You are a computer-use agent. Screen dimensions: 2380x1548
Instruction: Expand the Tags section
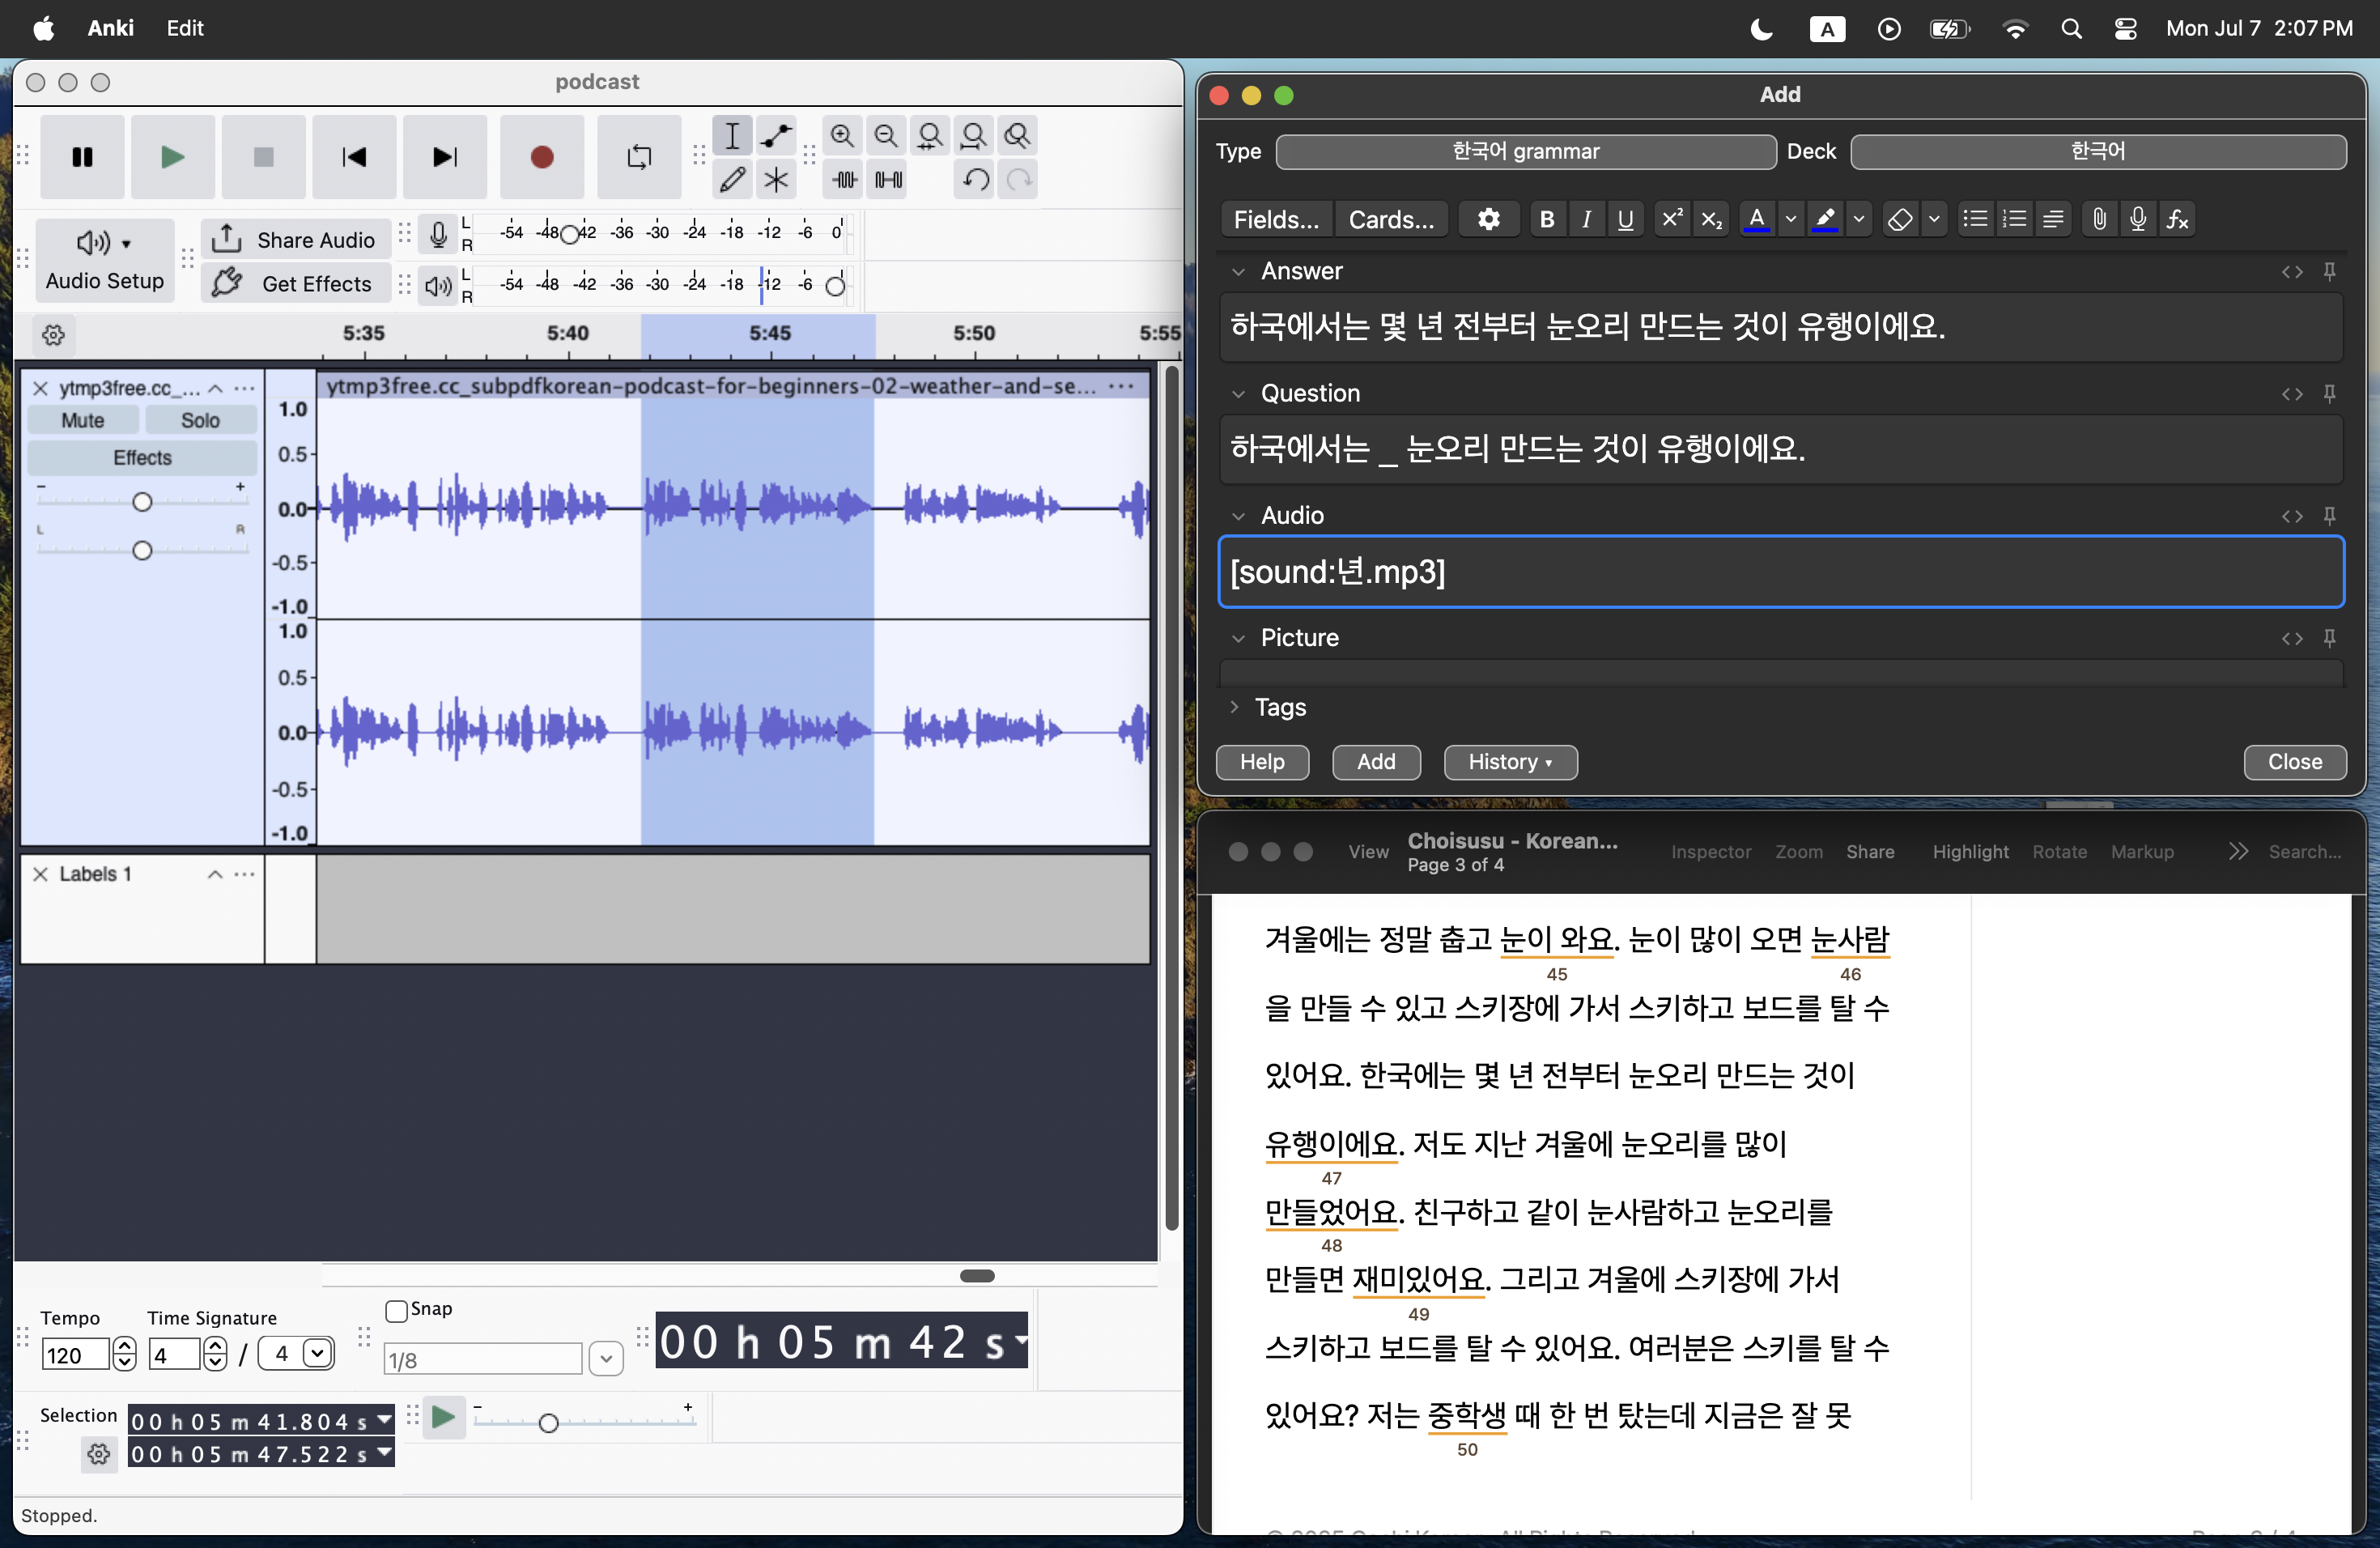coord(1235,707)
